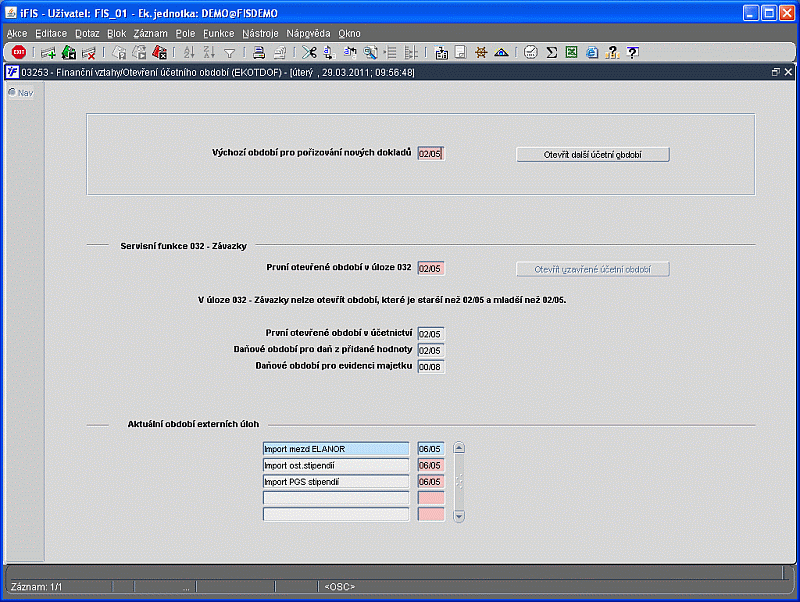
Task: Click the delete record icon with red X
Action: pyautogui.click(x=89, y=52)
